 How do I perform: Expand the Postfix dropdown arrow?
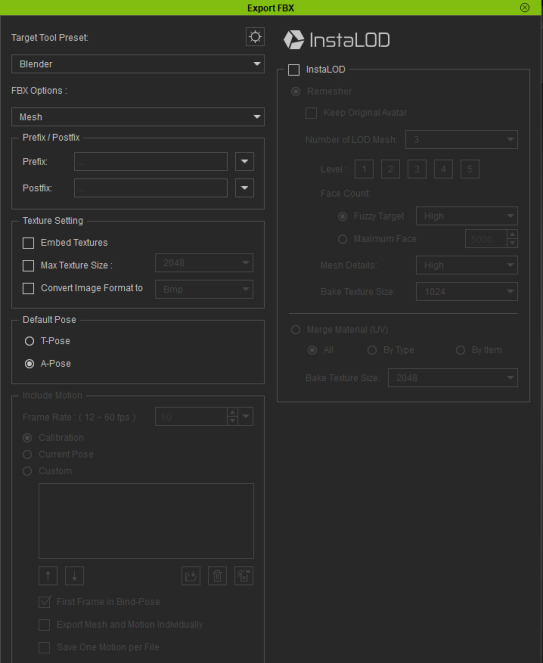(x=244, y=188)
